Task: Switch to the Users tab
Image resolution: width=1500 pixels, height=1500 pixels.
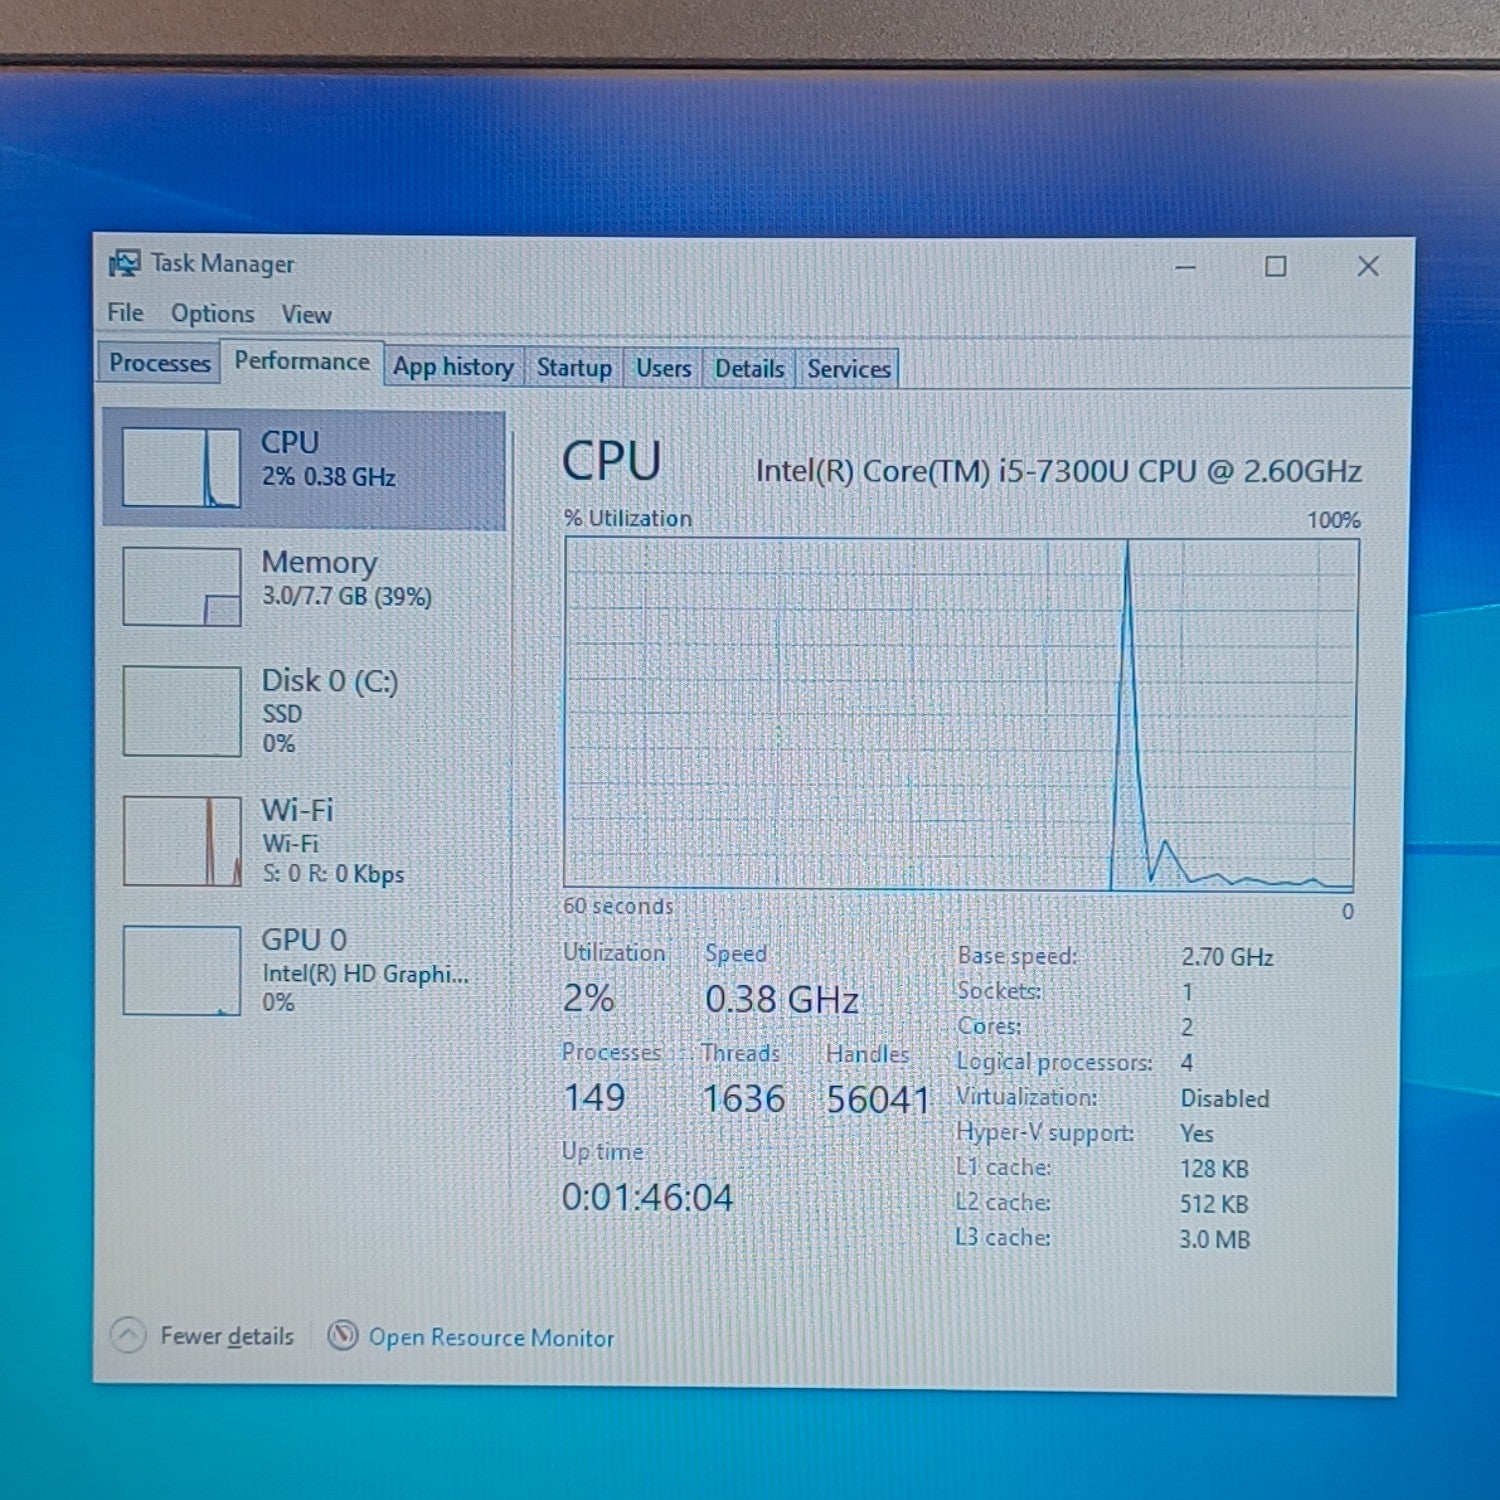Action: pyautogui.click(x=663, y=368)
